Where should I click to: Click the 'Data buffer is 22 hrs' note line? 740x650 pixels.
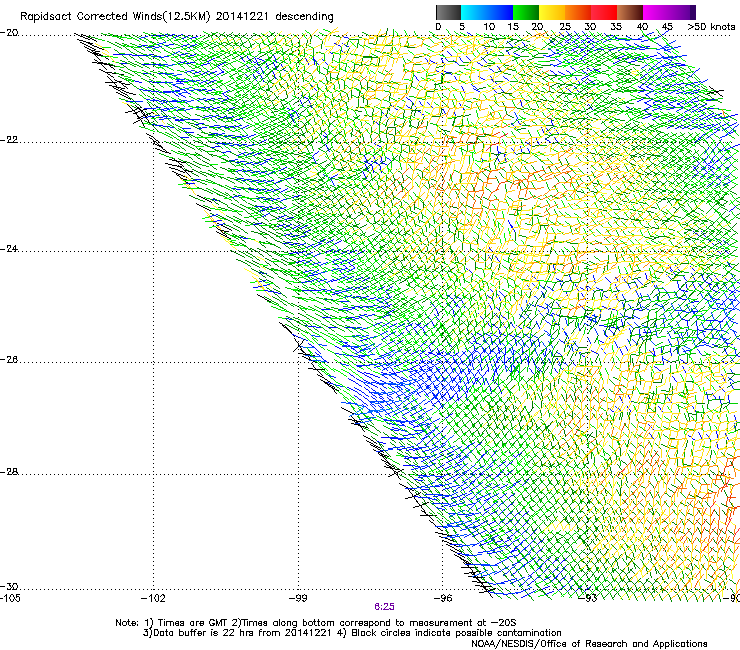tap(352, 633)
